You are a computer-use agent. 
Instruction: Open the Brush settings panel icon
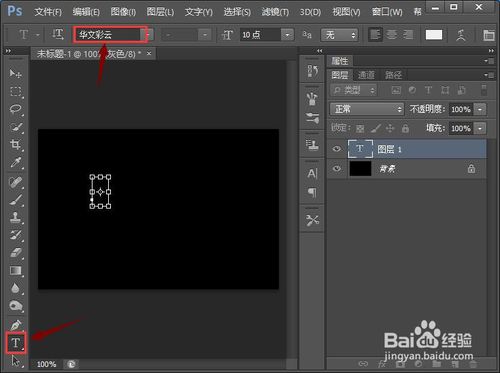point(312,118)
